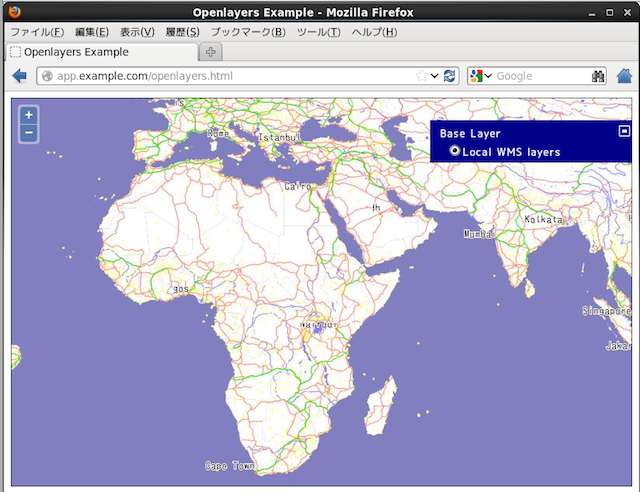Open the ツール (Tools) menu
Screen dimensions: 640x492
pos(318,32)
